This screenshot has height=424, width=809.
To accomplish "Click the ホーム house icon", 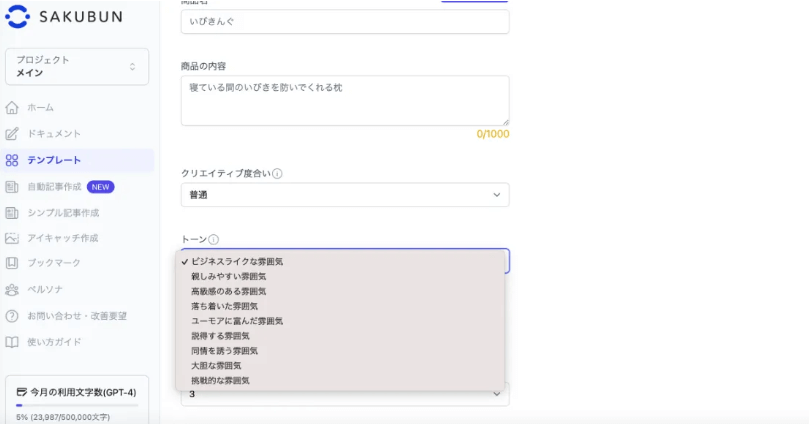I will point(12,108).
